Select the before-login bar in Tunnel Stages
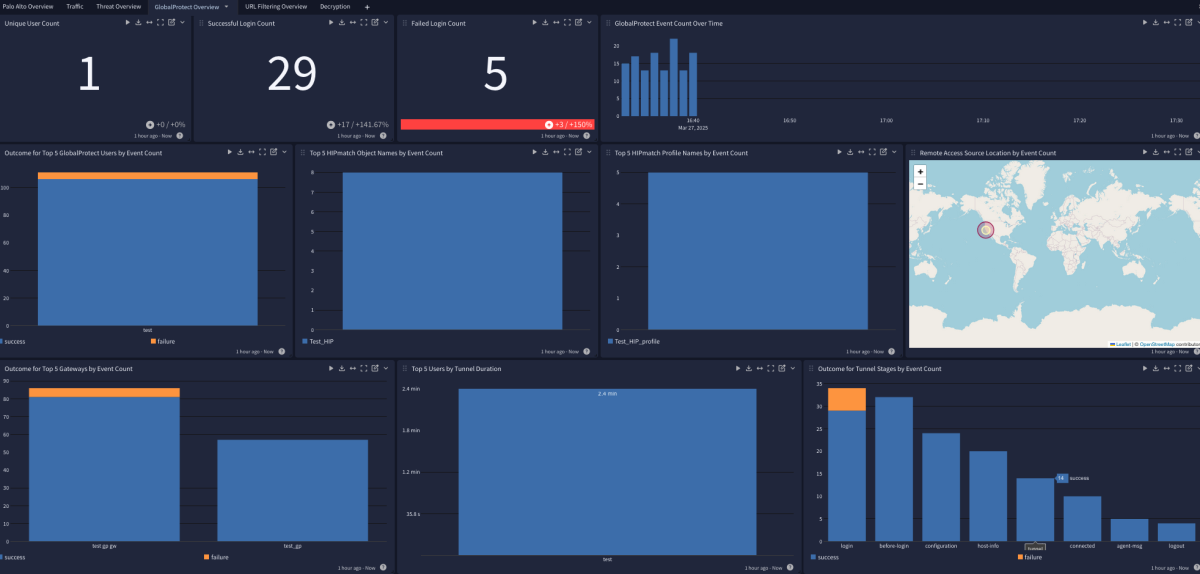The image size is (1200, 574). click(894, 468)
